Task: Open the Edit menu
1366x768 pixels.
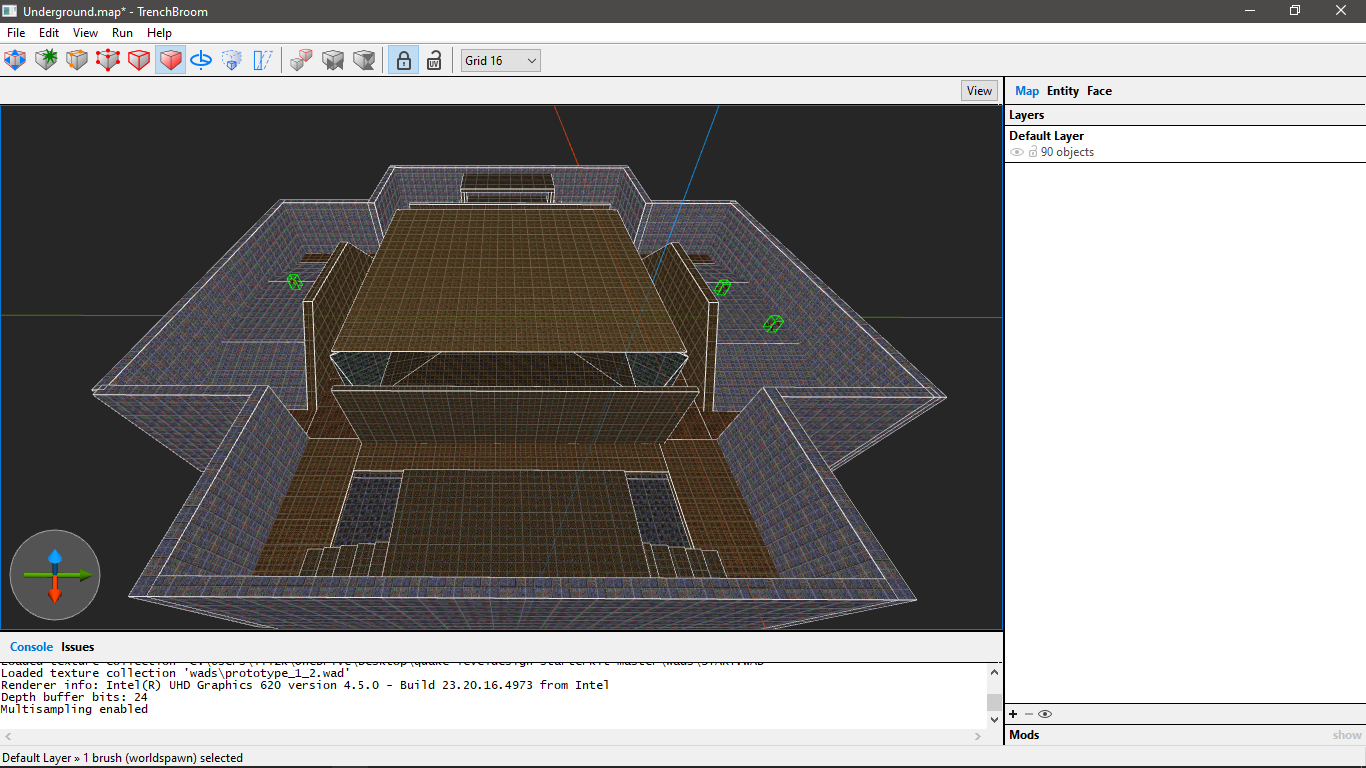Action: [x=49, y=33]
